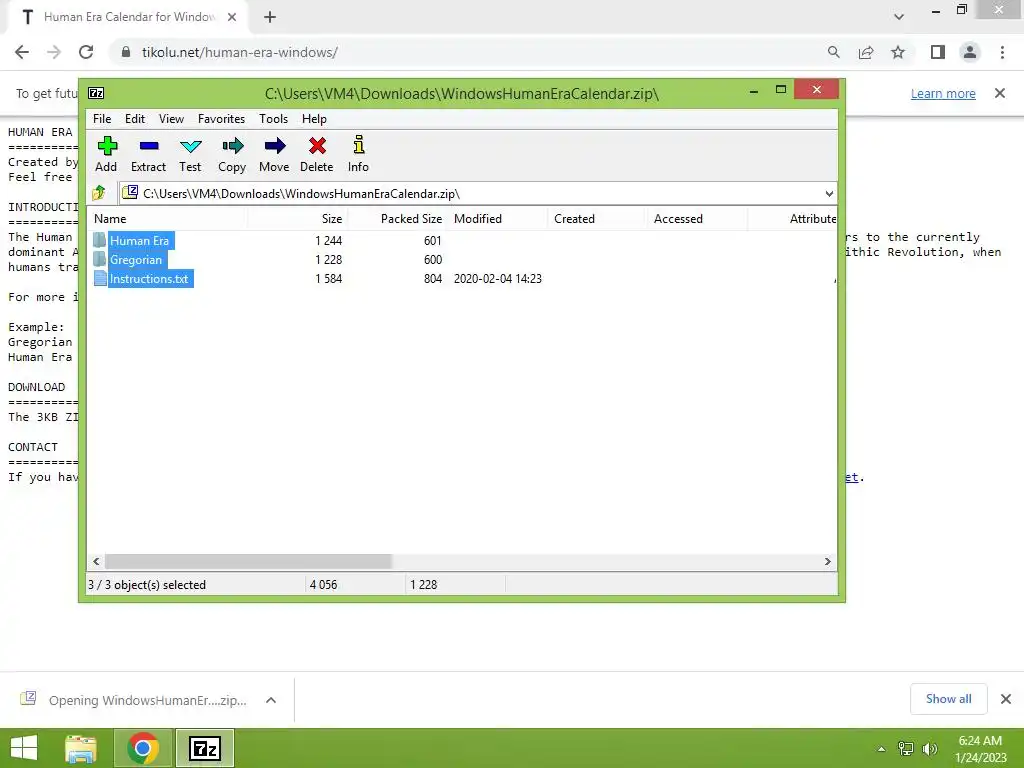Open a new Chrome tab
Viewport: 1024px width, 768px height.
[x=270, y=17]
